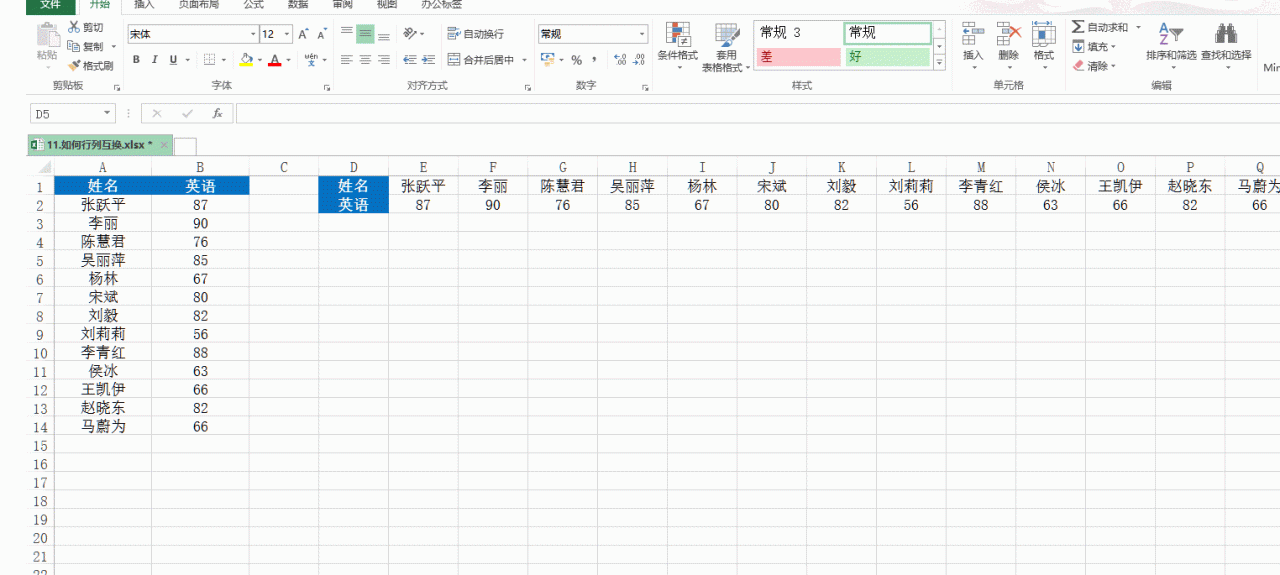Switch to the Home (开始) tab
The width and height of the screenshot is (1280, 575).
click(99, 5)
